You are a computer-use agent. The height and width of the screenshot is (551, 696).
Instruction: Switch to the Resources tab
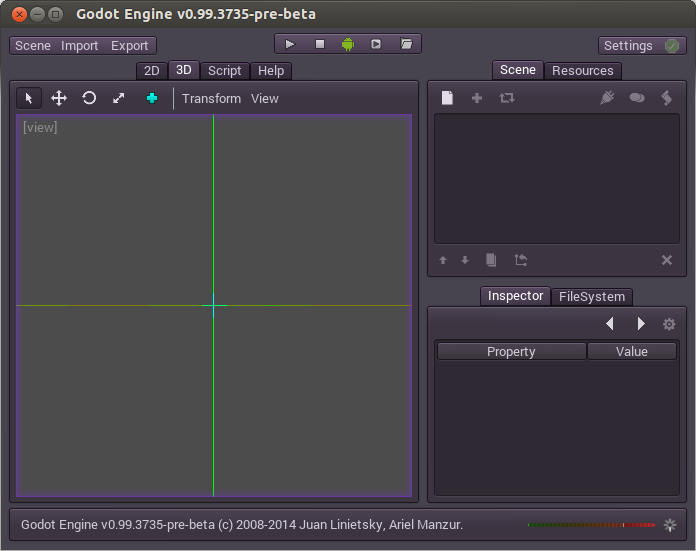(x=582, y=70)
